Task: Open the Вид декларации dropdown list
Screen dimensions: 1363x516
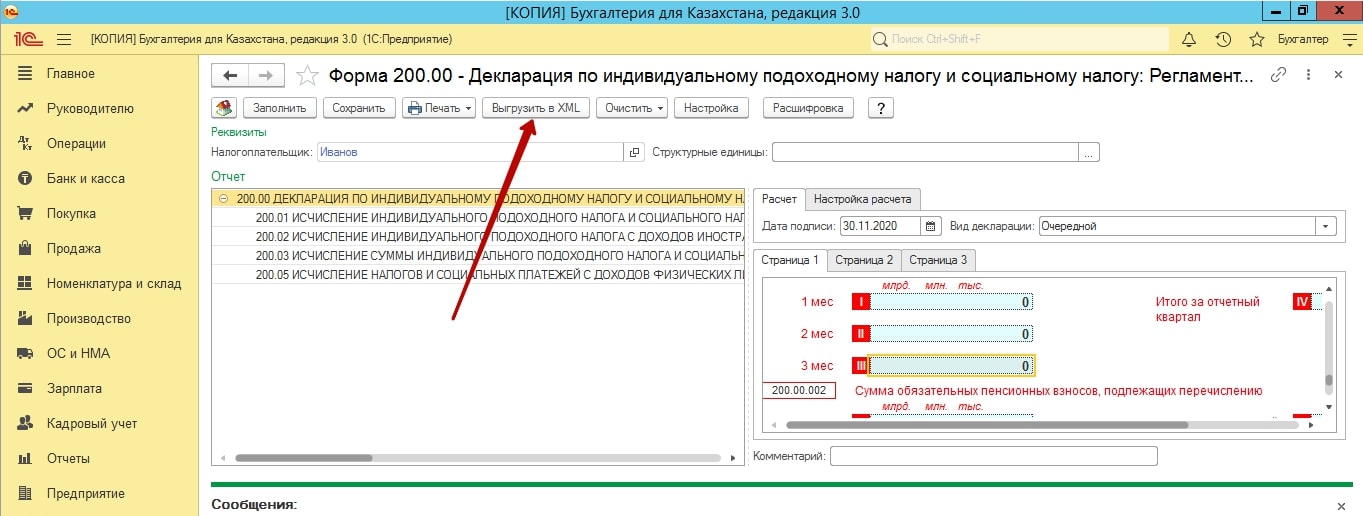Action: tap(1326, 226)
